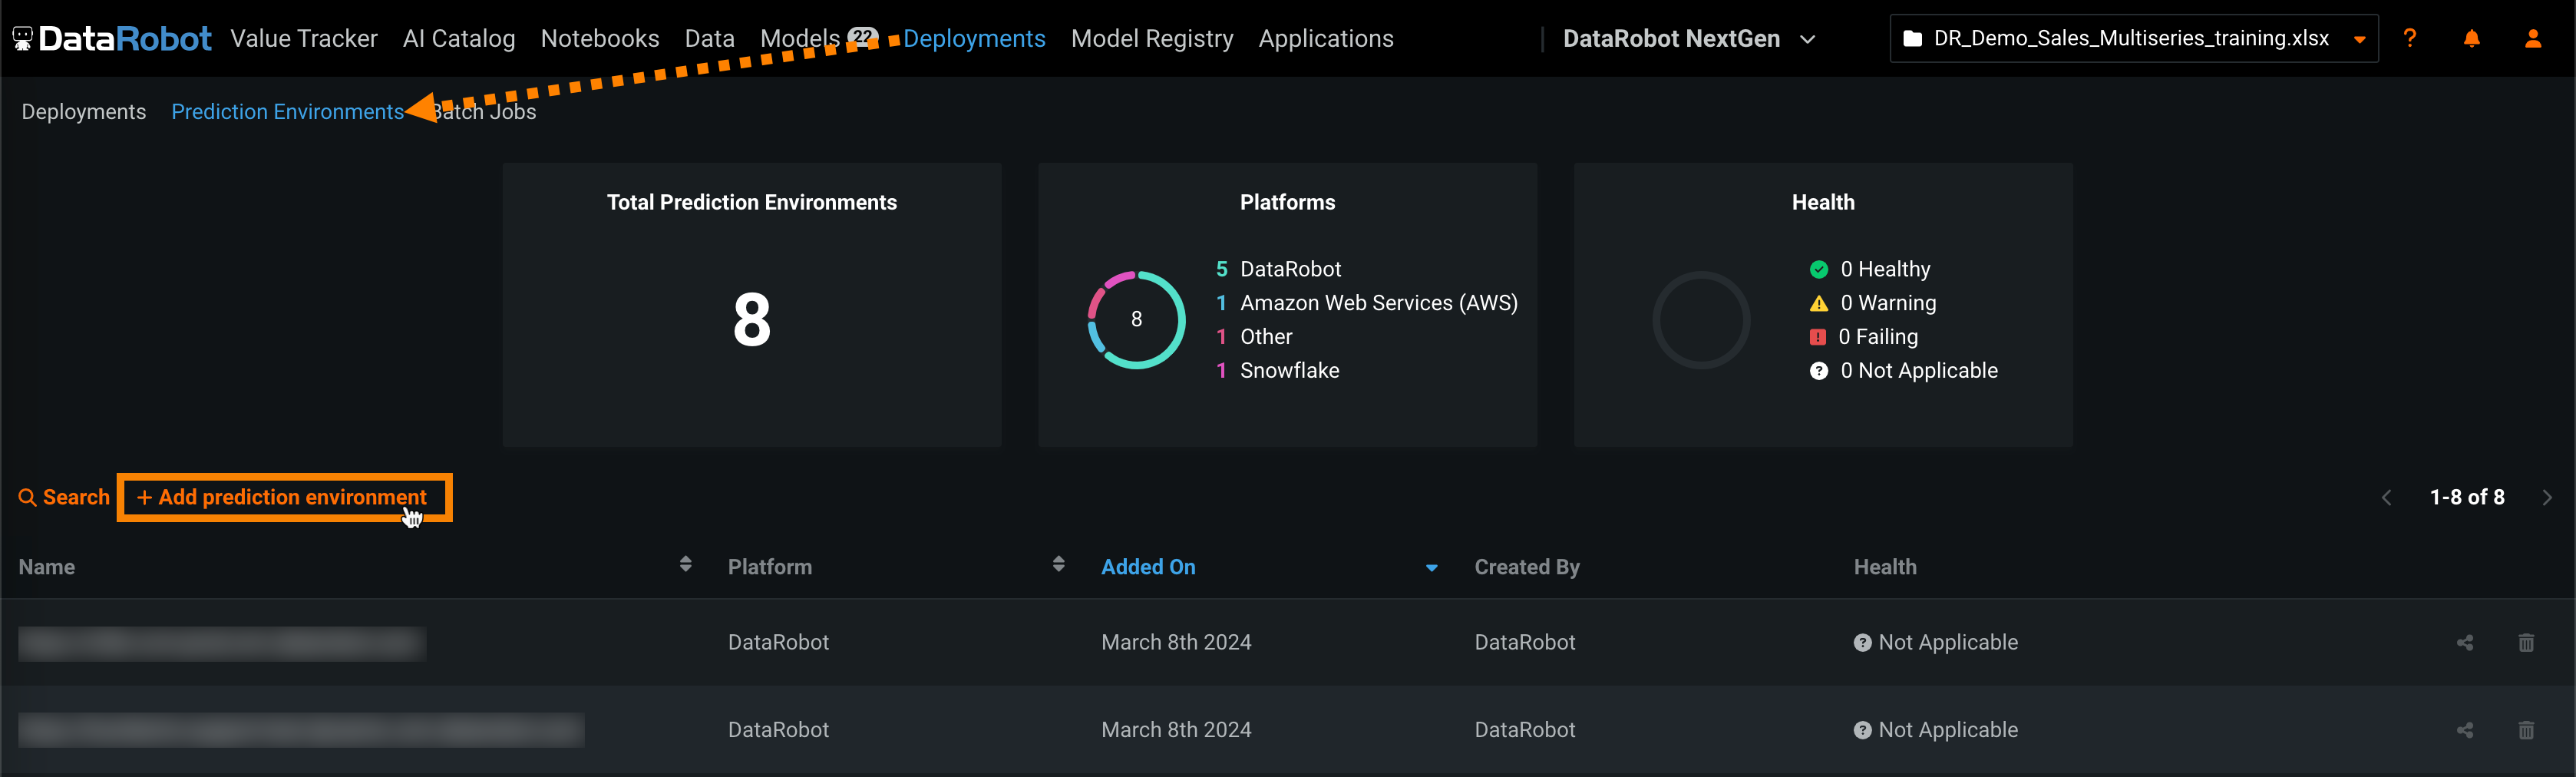Switch to the Deployments sub-tab
This screenshot has height=777, width=2576.
pyautogui.click(x=84, y=112)
